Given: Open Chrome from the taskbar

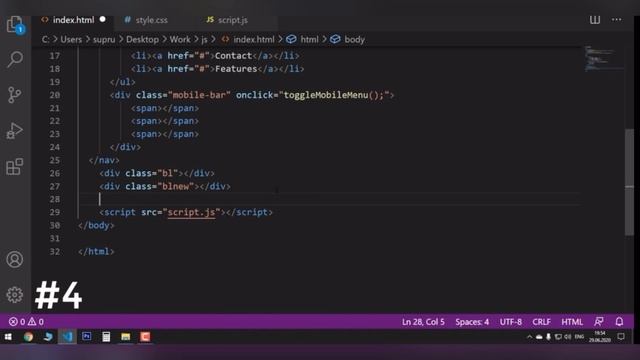Looking at the screenshot, I should [28, 337].
